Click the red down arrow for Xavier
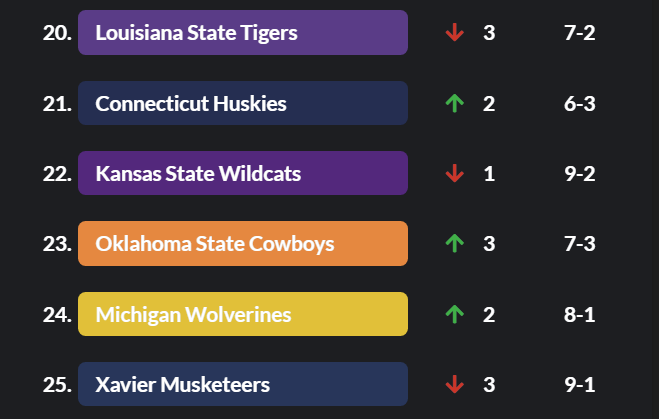The width and height of the screenshot is (659, 419). 455,385
